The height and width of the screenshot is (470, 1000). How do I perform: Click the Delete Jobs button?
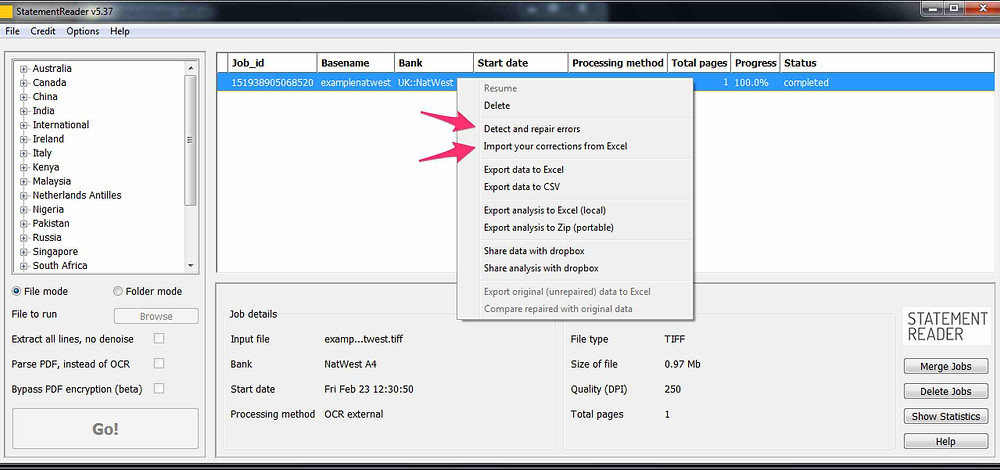click(x=946, y=392)
